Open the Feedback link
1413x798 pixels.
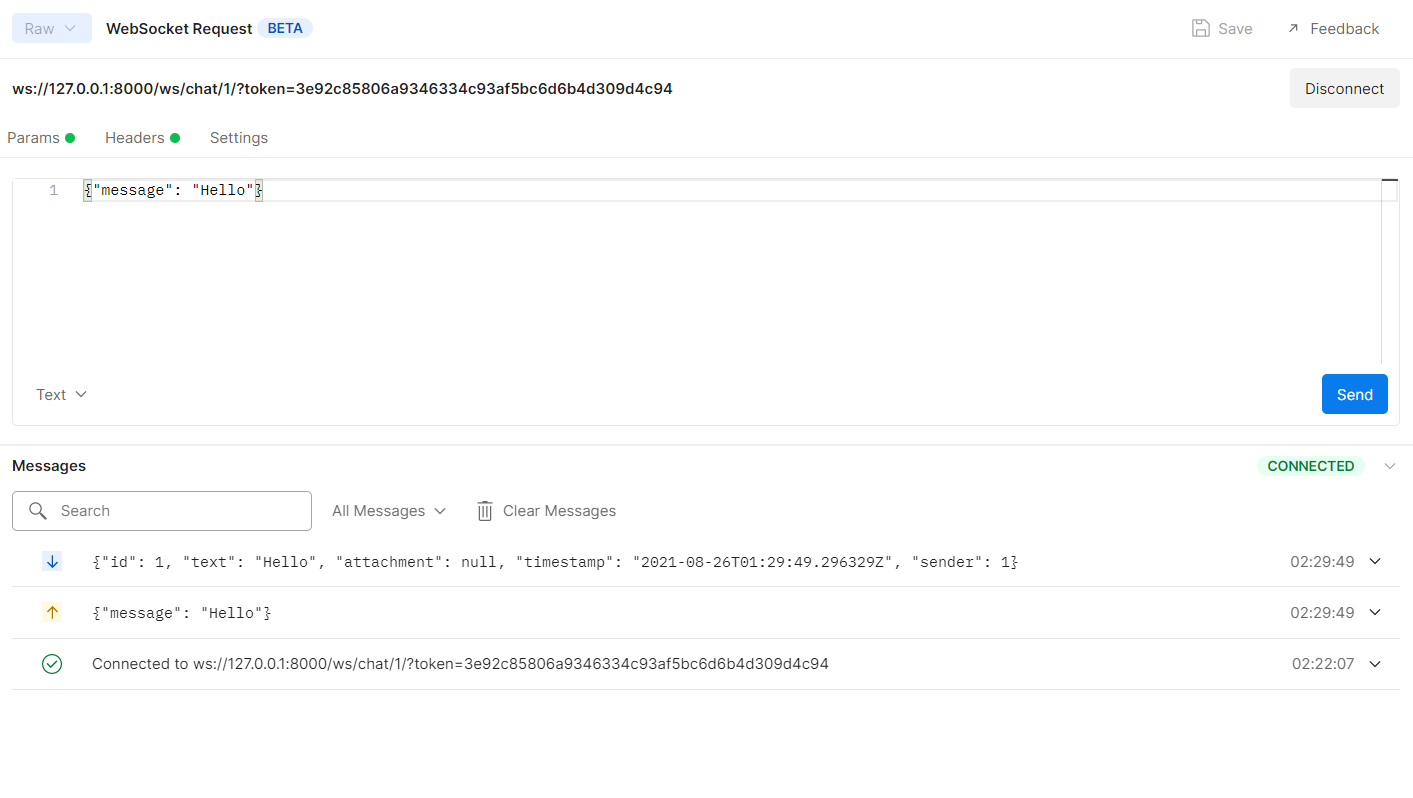tap(1333, 28)
